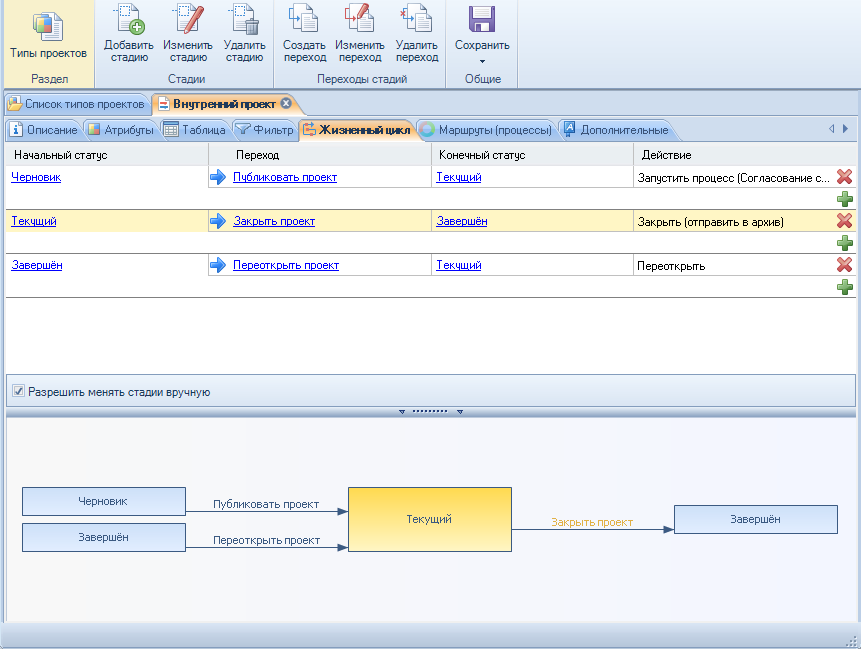Screen dimensions: 861x649
Task: Click the Сохранить floppy disk icon
Action: 482,19
